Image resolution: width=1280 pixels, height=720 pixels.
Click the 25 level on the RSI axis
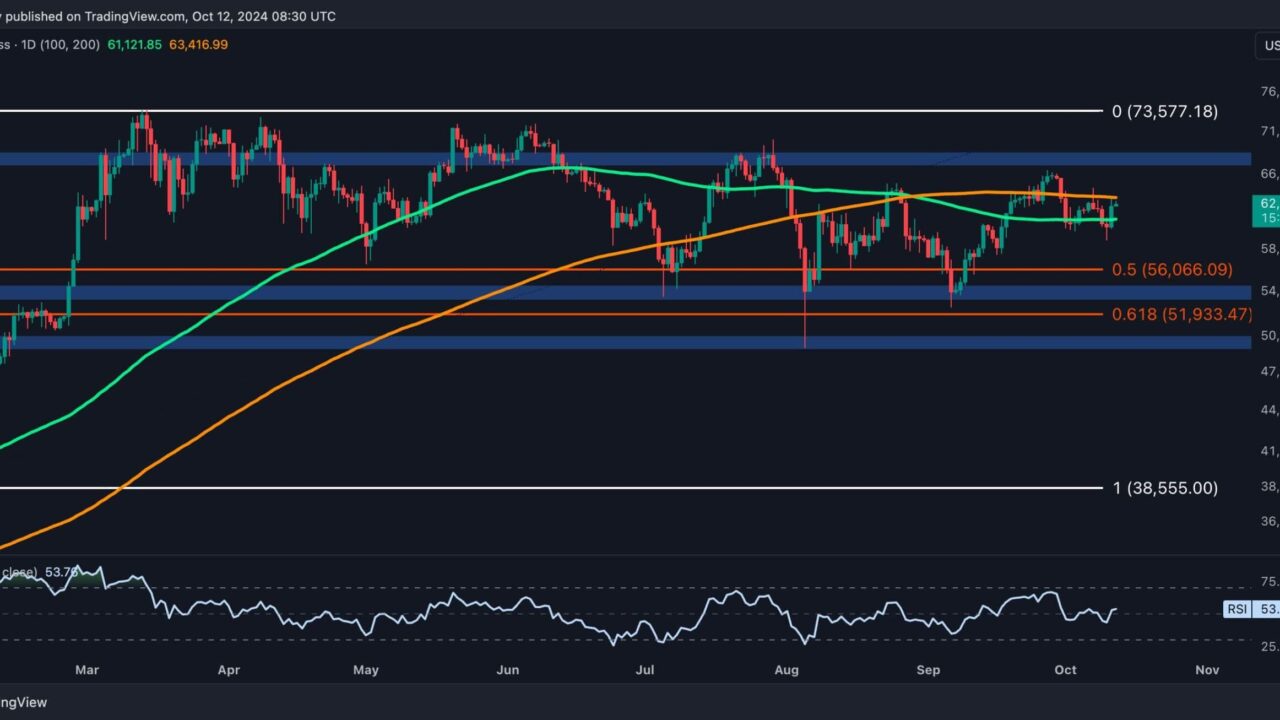coord(1270,646)
